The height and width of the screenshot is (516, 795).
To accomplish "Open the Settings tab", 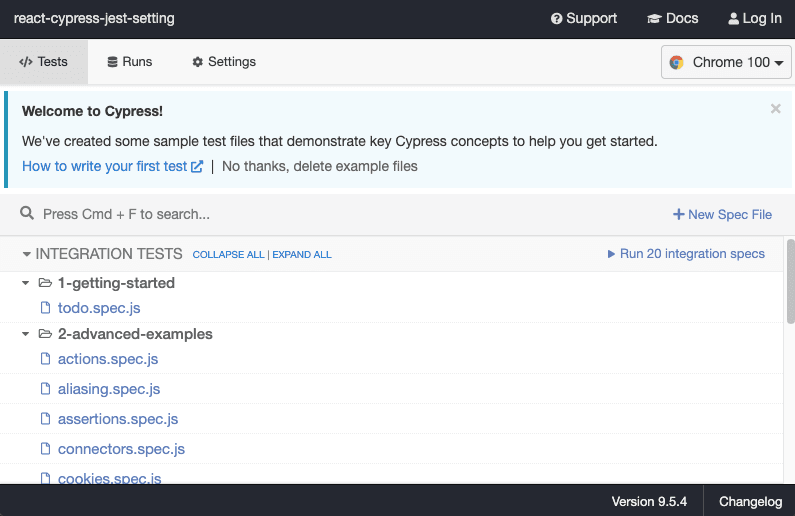I will (x=224, y=62).
